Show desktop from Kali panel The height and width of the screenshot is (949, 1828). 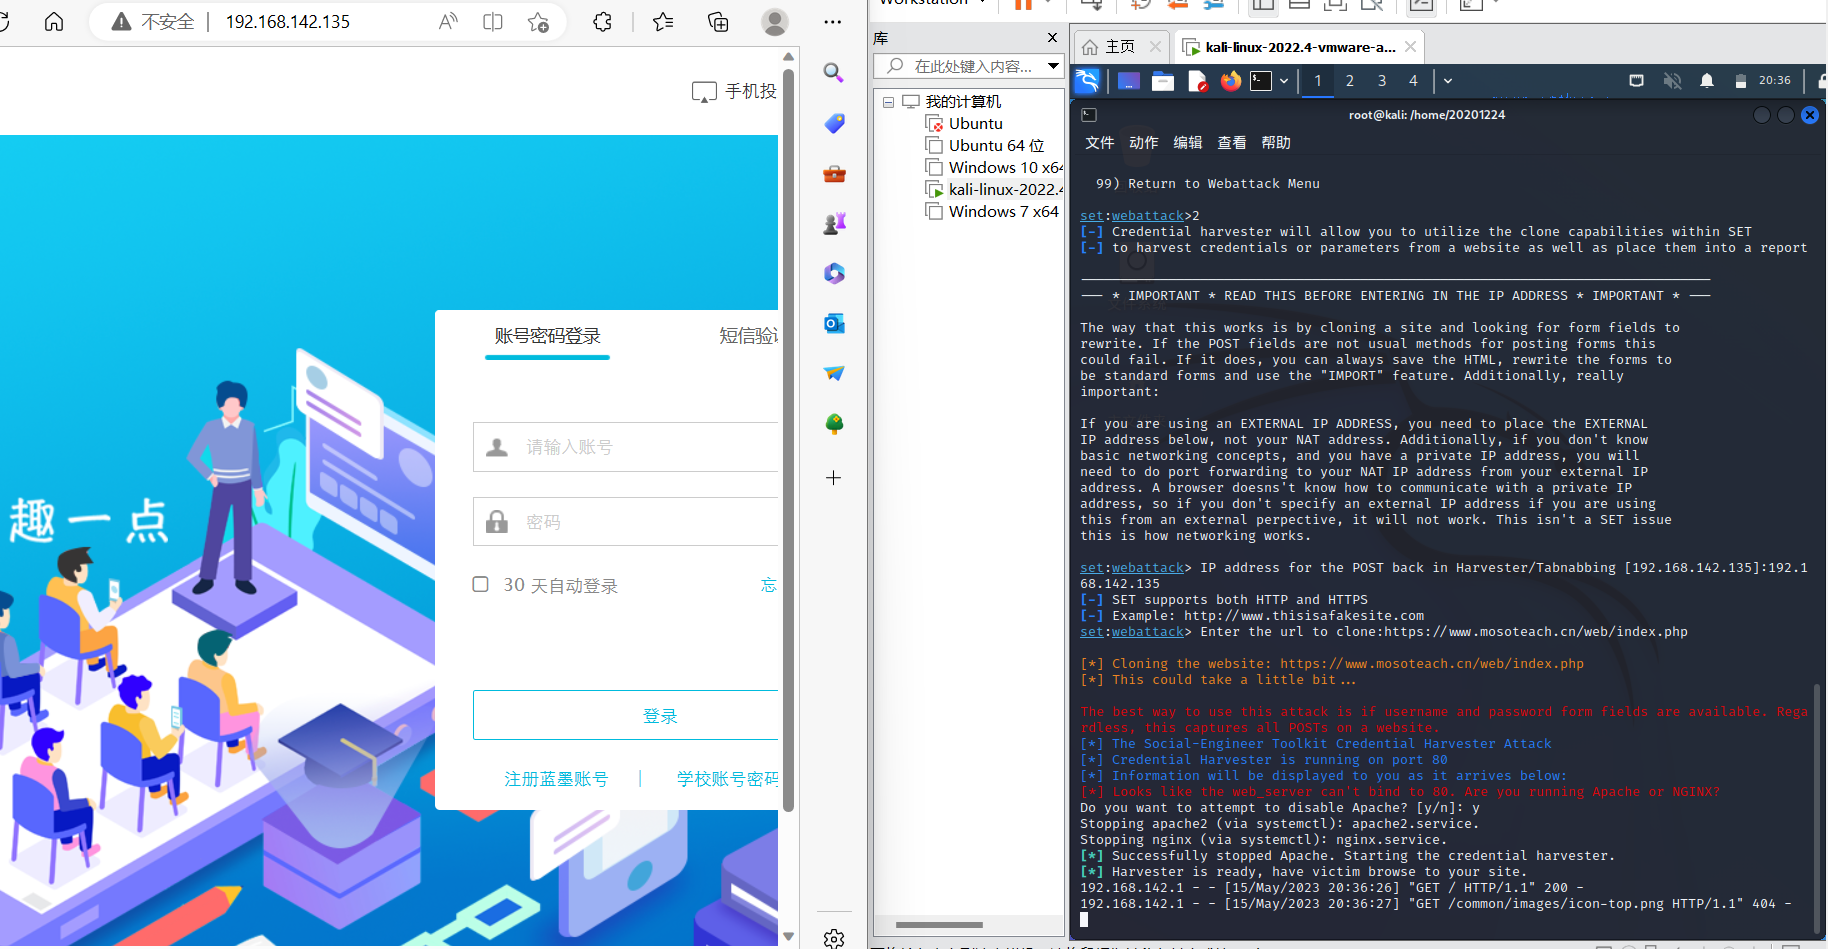click(x=1129, y=81)
